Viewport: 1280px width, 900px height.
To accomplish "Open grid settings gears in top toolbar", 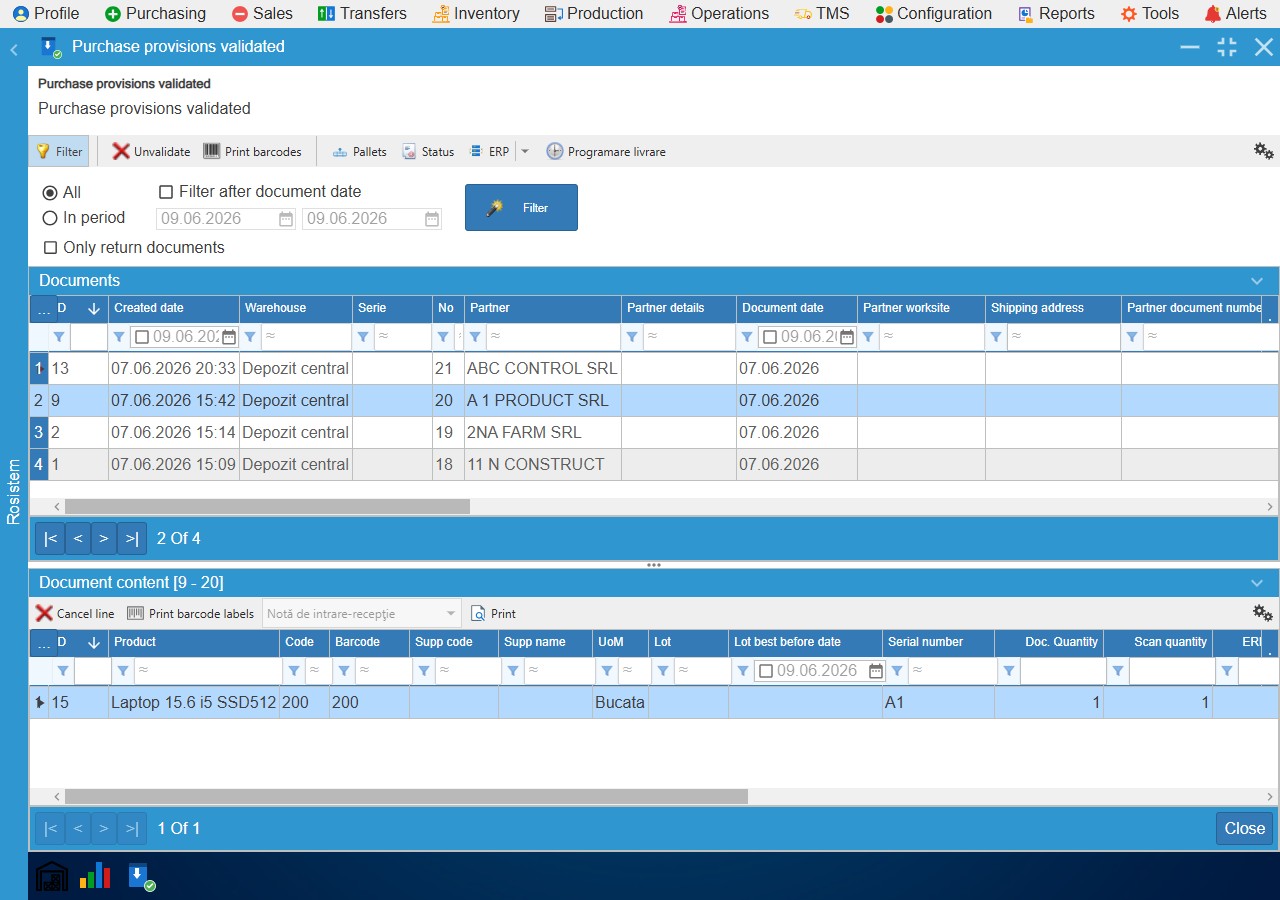I will click(x=1264, y=151).
